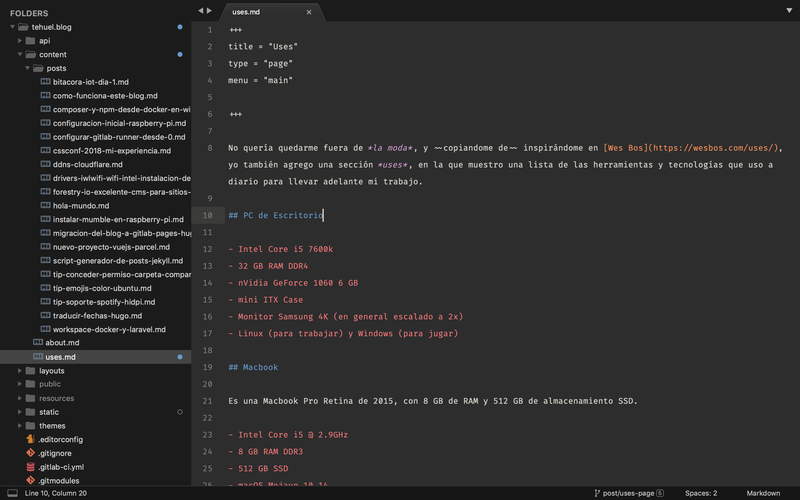Image resolution: width=800 pixels, height=500 pixels.
Task: Expand the resources folder arrow
Action: pos(20,398)
